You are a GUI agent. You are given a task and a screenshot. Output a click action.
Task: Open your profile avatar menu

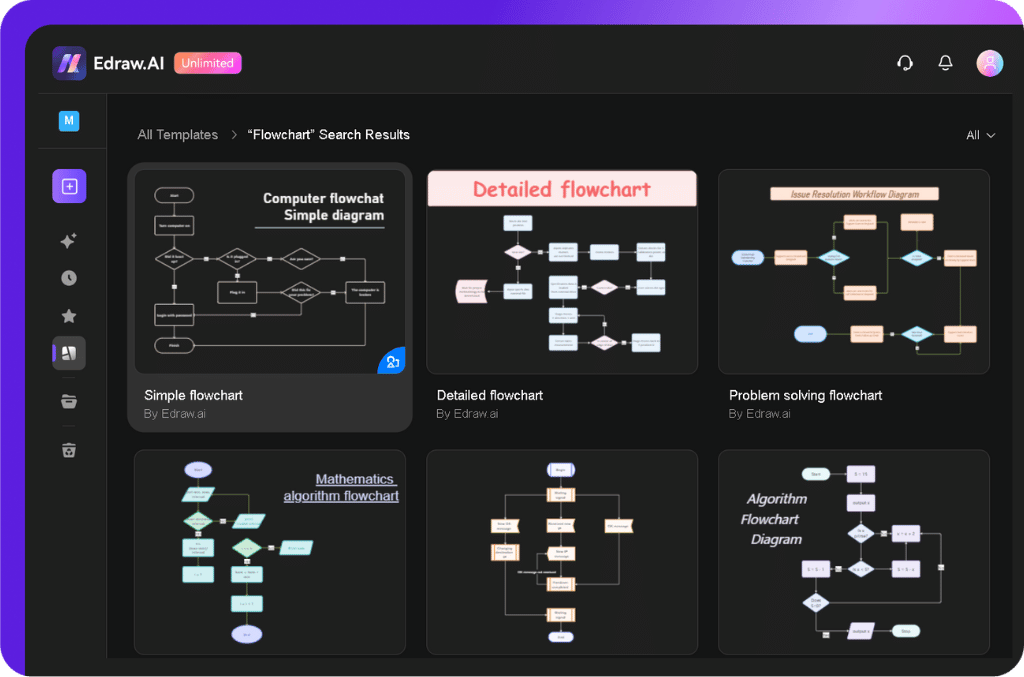[989, 62]
